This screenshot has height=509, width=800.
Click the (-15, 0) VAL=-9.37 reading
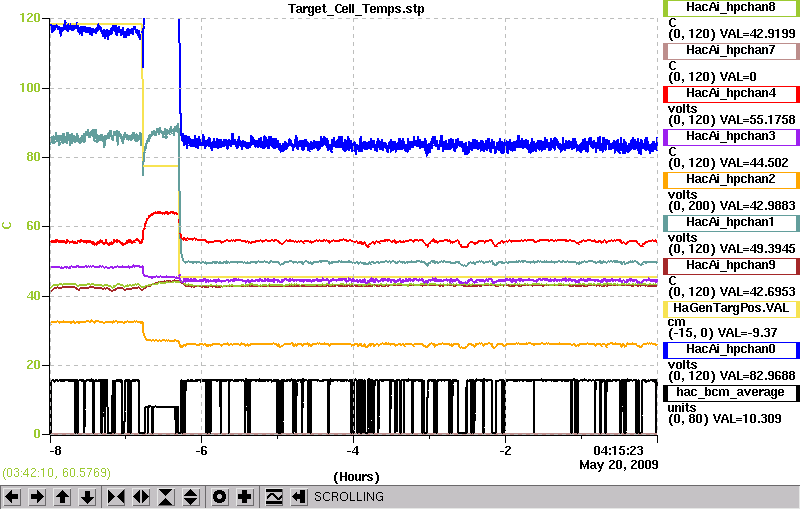[722, 333]
